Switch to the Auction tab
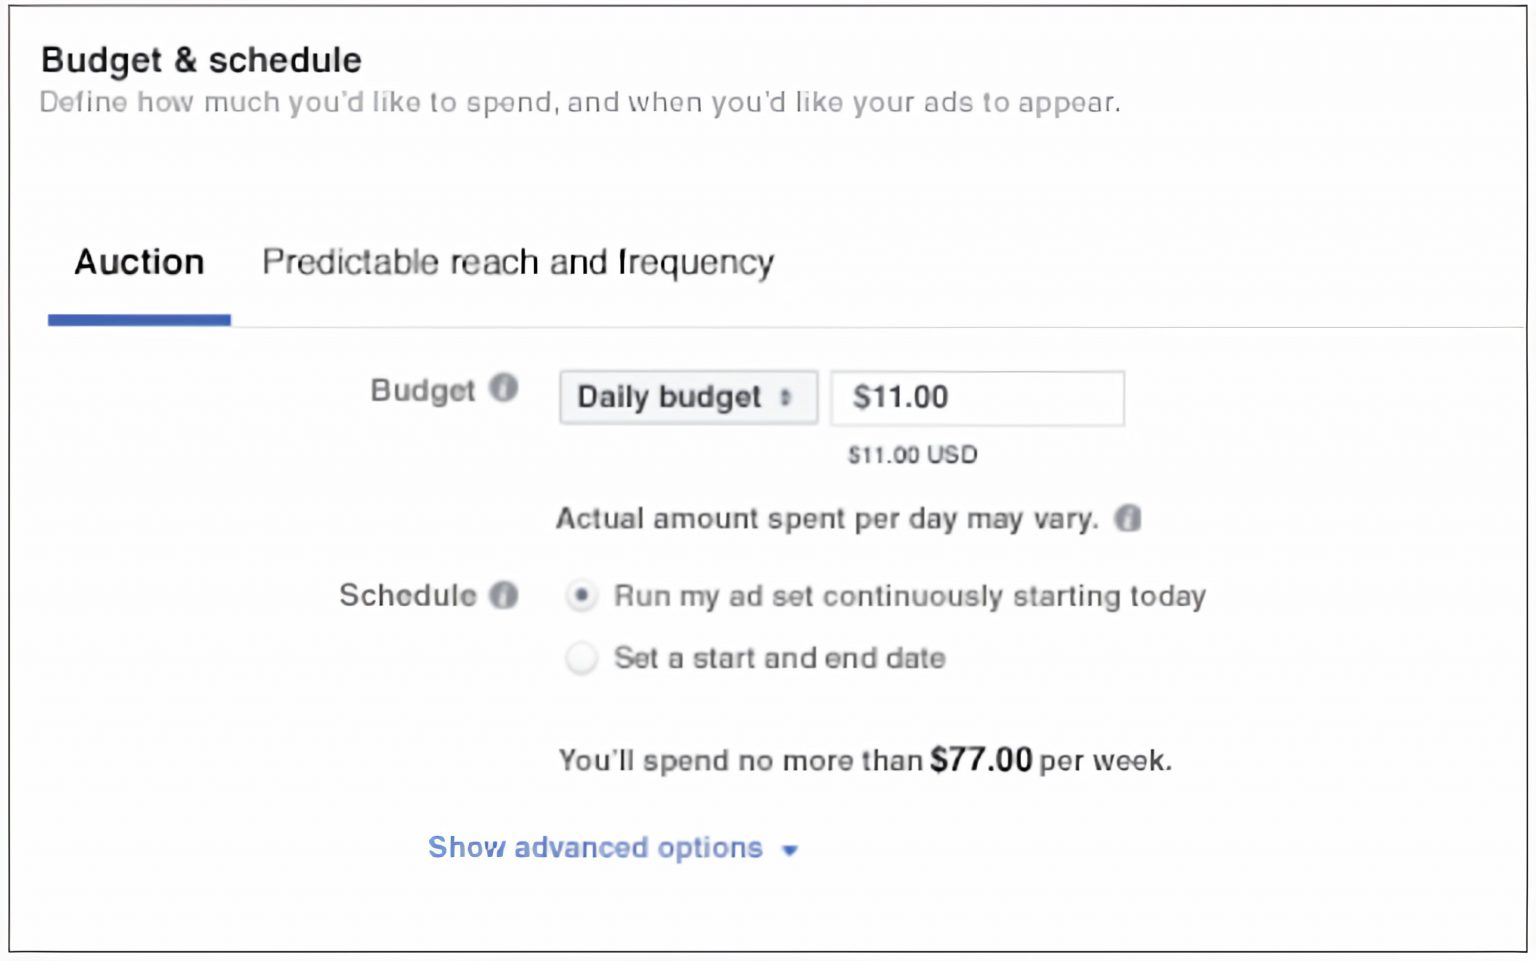Image resolution: width=1536 pixels, height=961 pixels. pyautogui.click(x=138, y=262)
